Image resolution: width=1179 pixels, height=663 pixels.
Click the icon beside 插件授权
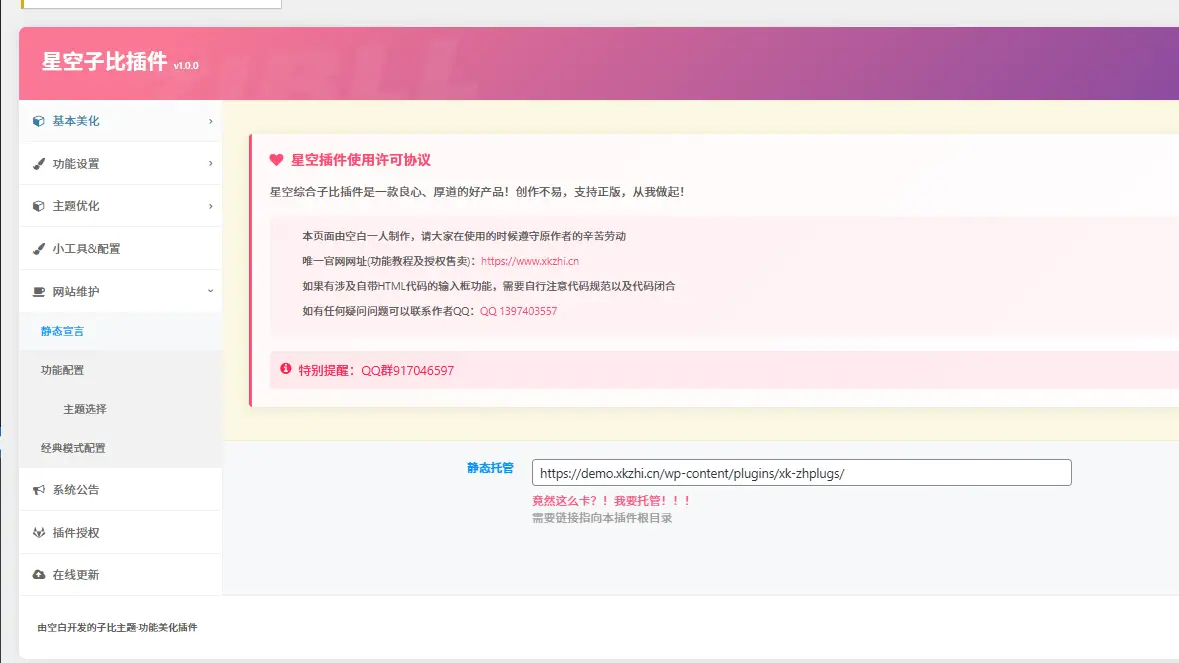click(x=39, y=533)
